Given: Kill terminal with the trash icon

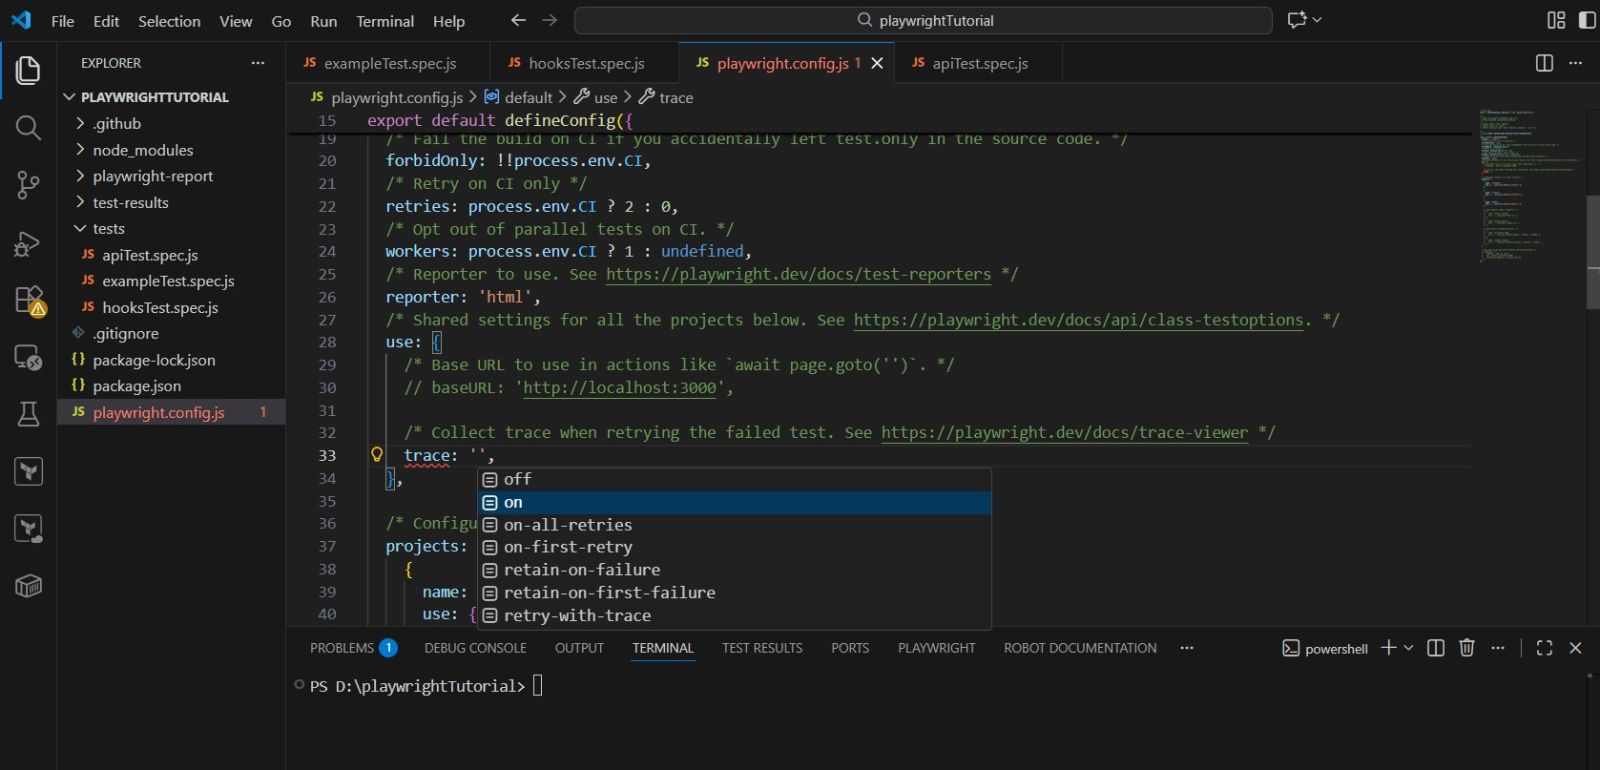Looking at the screenshot, I should (x=1466, y=648).
